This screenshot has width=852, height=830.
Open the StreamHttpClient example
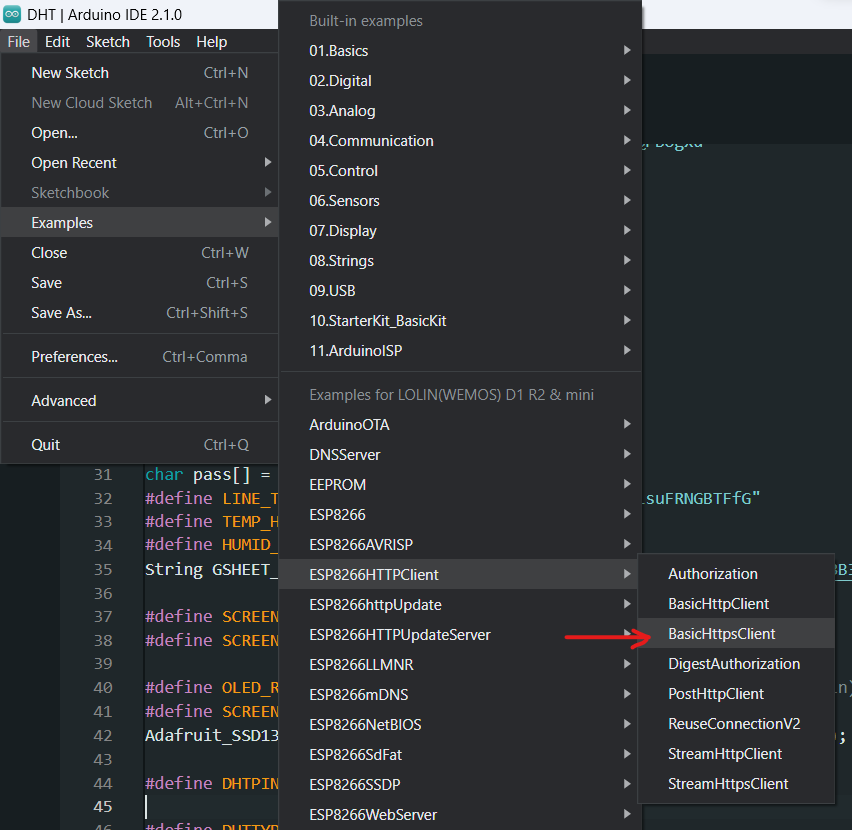(x=736, y=754)
